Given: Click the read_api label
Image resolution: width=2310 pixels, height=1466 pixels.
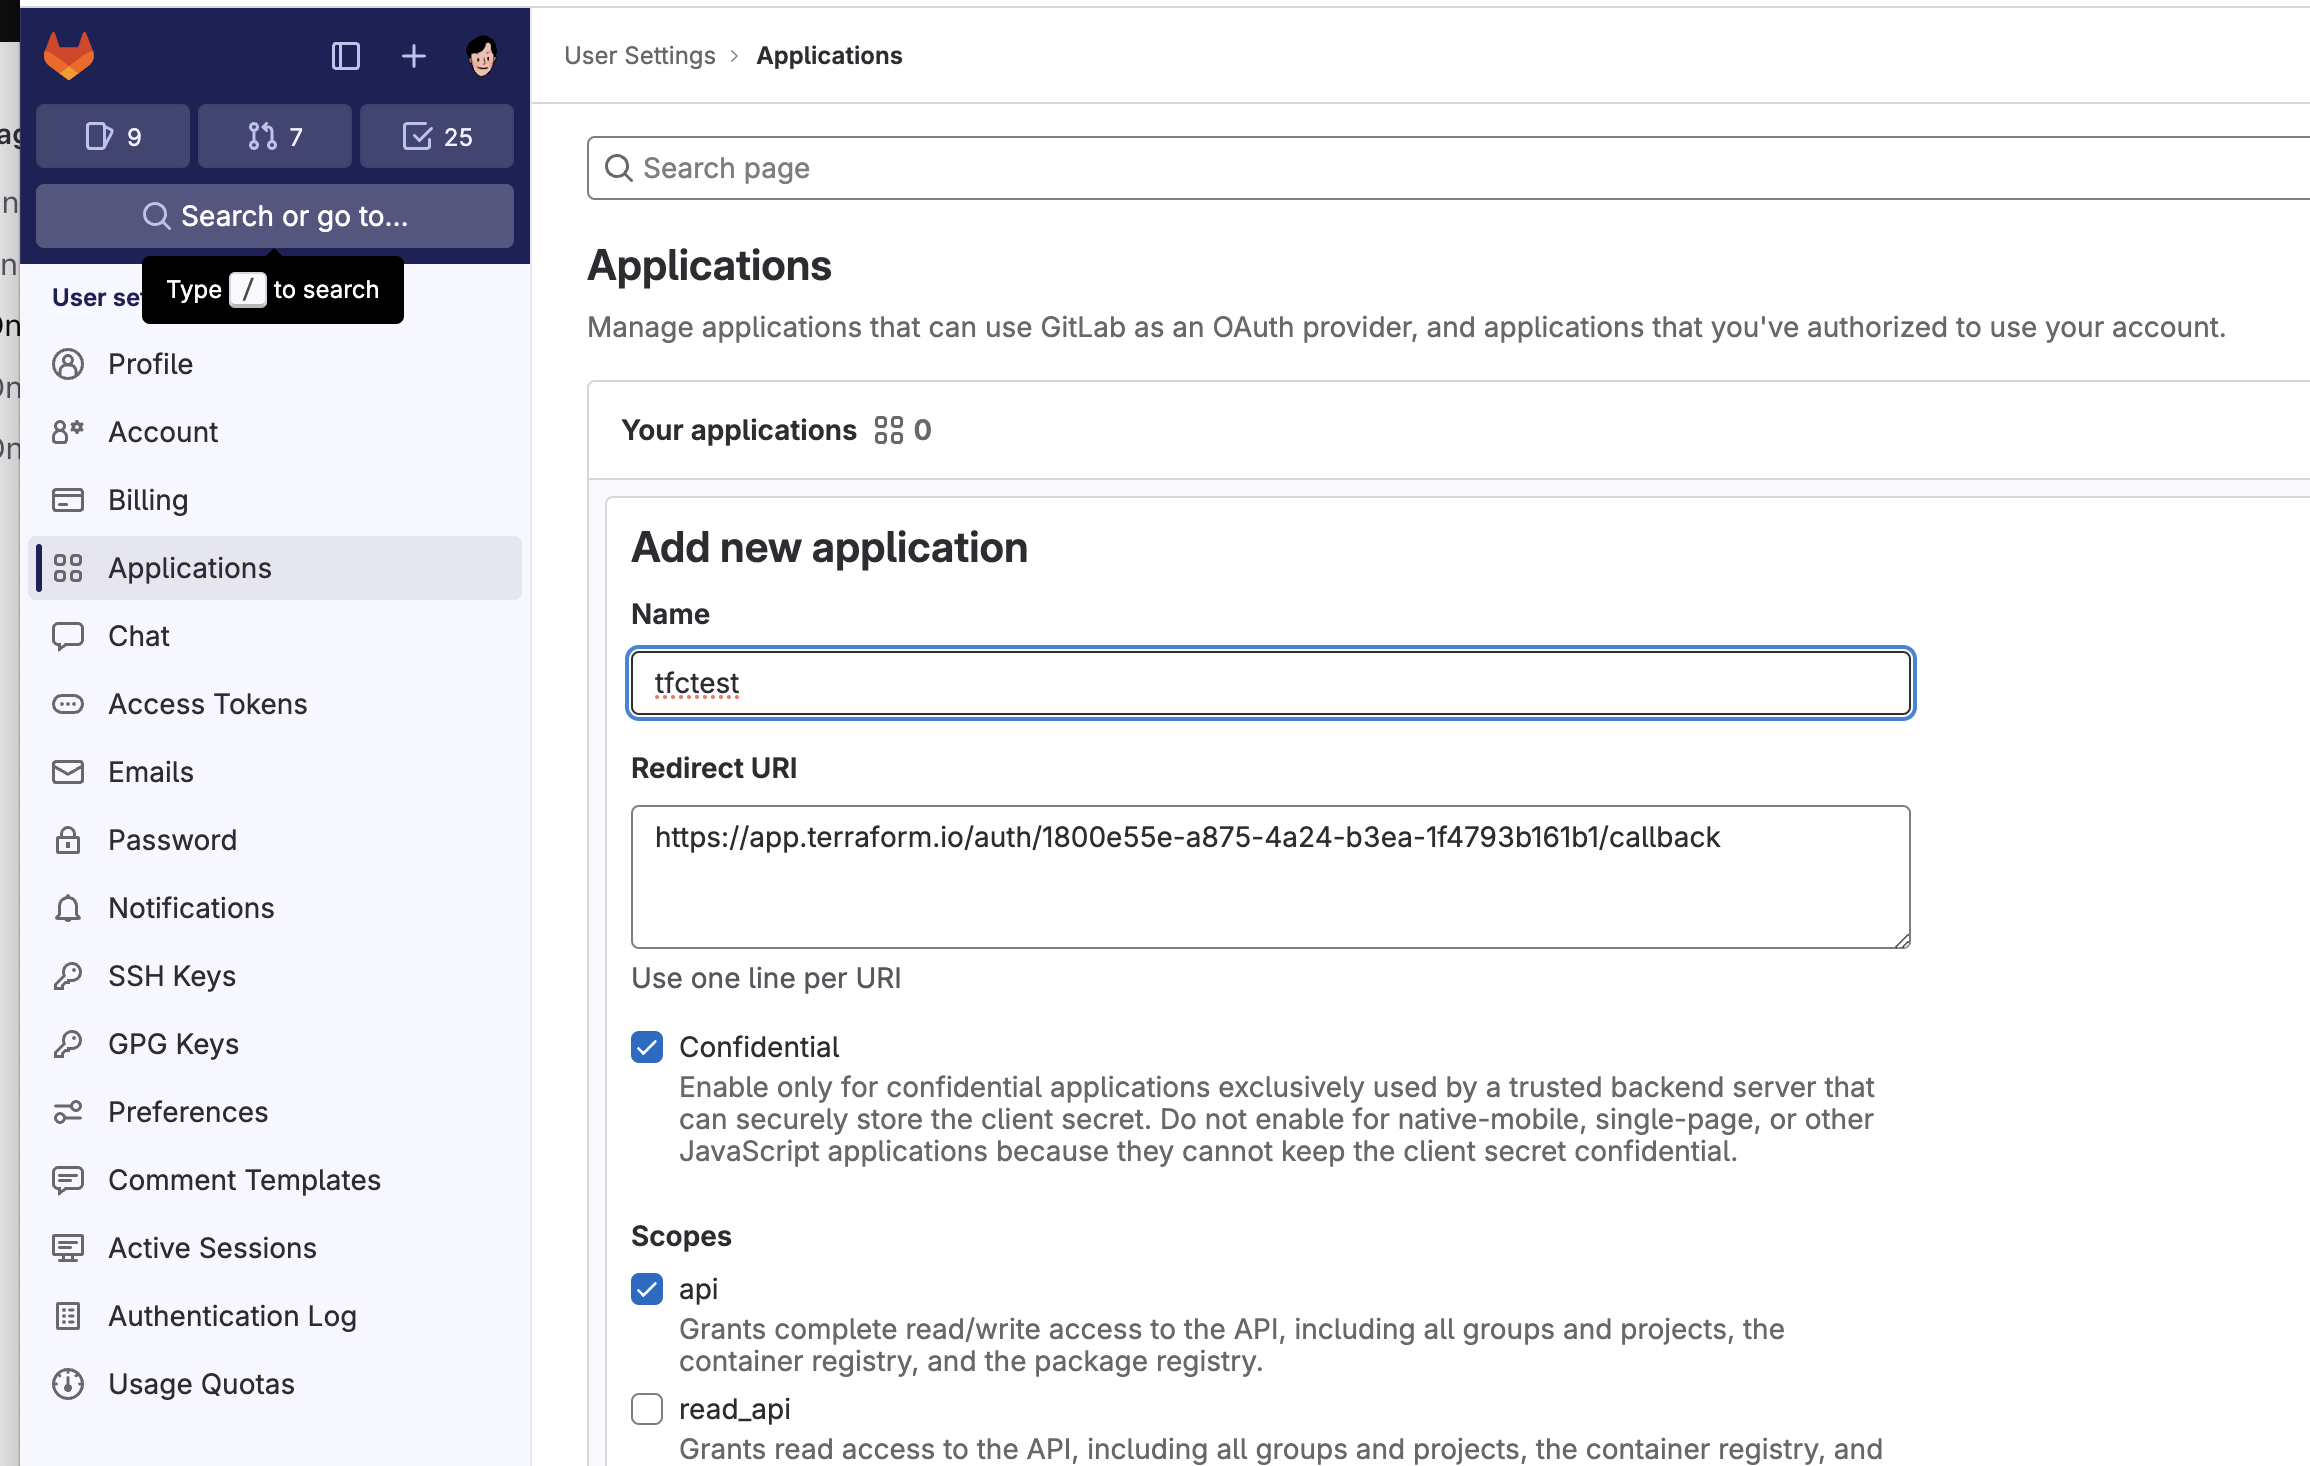Looking at the screenshot, I should [x=735, y=1409].
